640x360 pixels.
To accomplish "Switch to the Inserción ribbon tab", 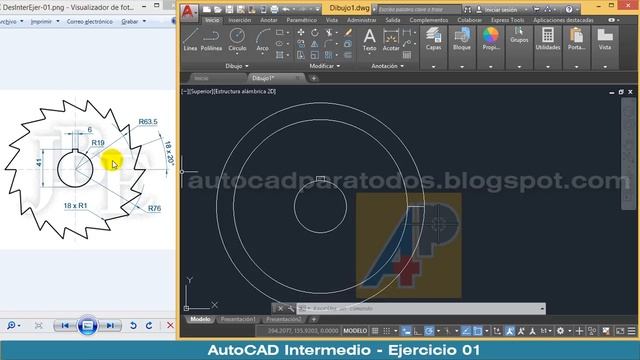I will click(x=240, y=20).
